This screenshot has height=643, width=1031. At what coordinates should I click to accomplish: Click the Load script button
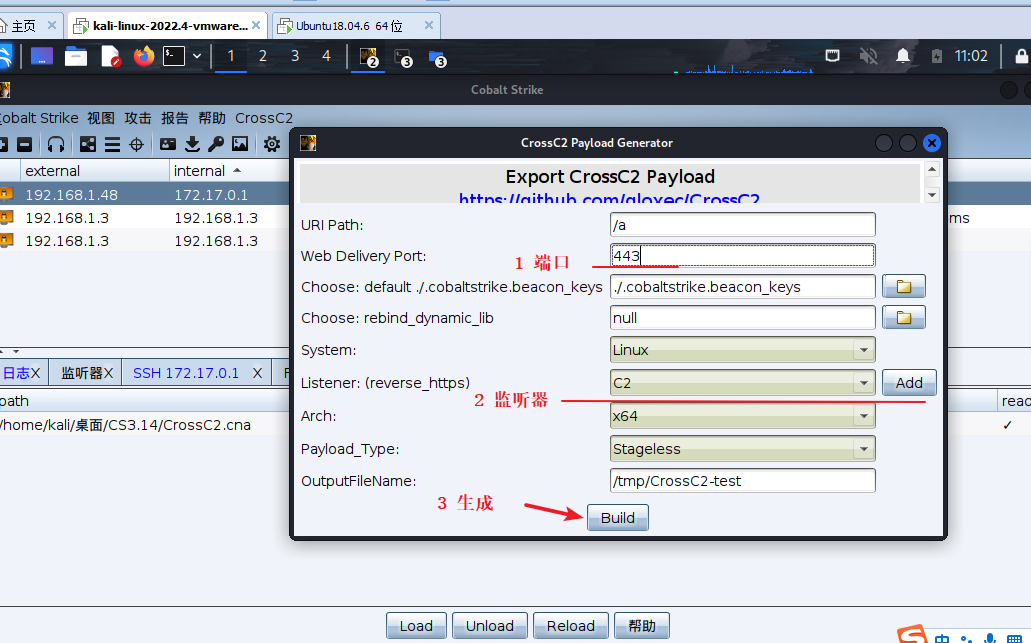[416, 626]
